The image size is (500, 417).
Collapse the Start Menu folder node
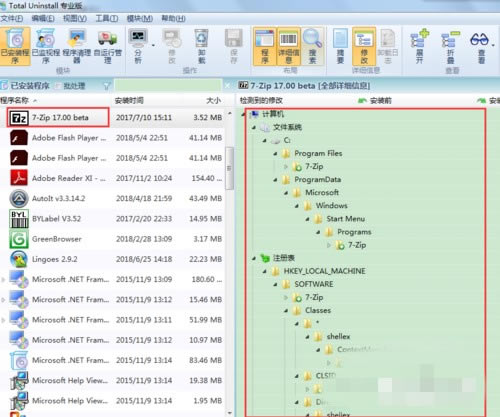click(307, 219)
